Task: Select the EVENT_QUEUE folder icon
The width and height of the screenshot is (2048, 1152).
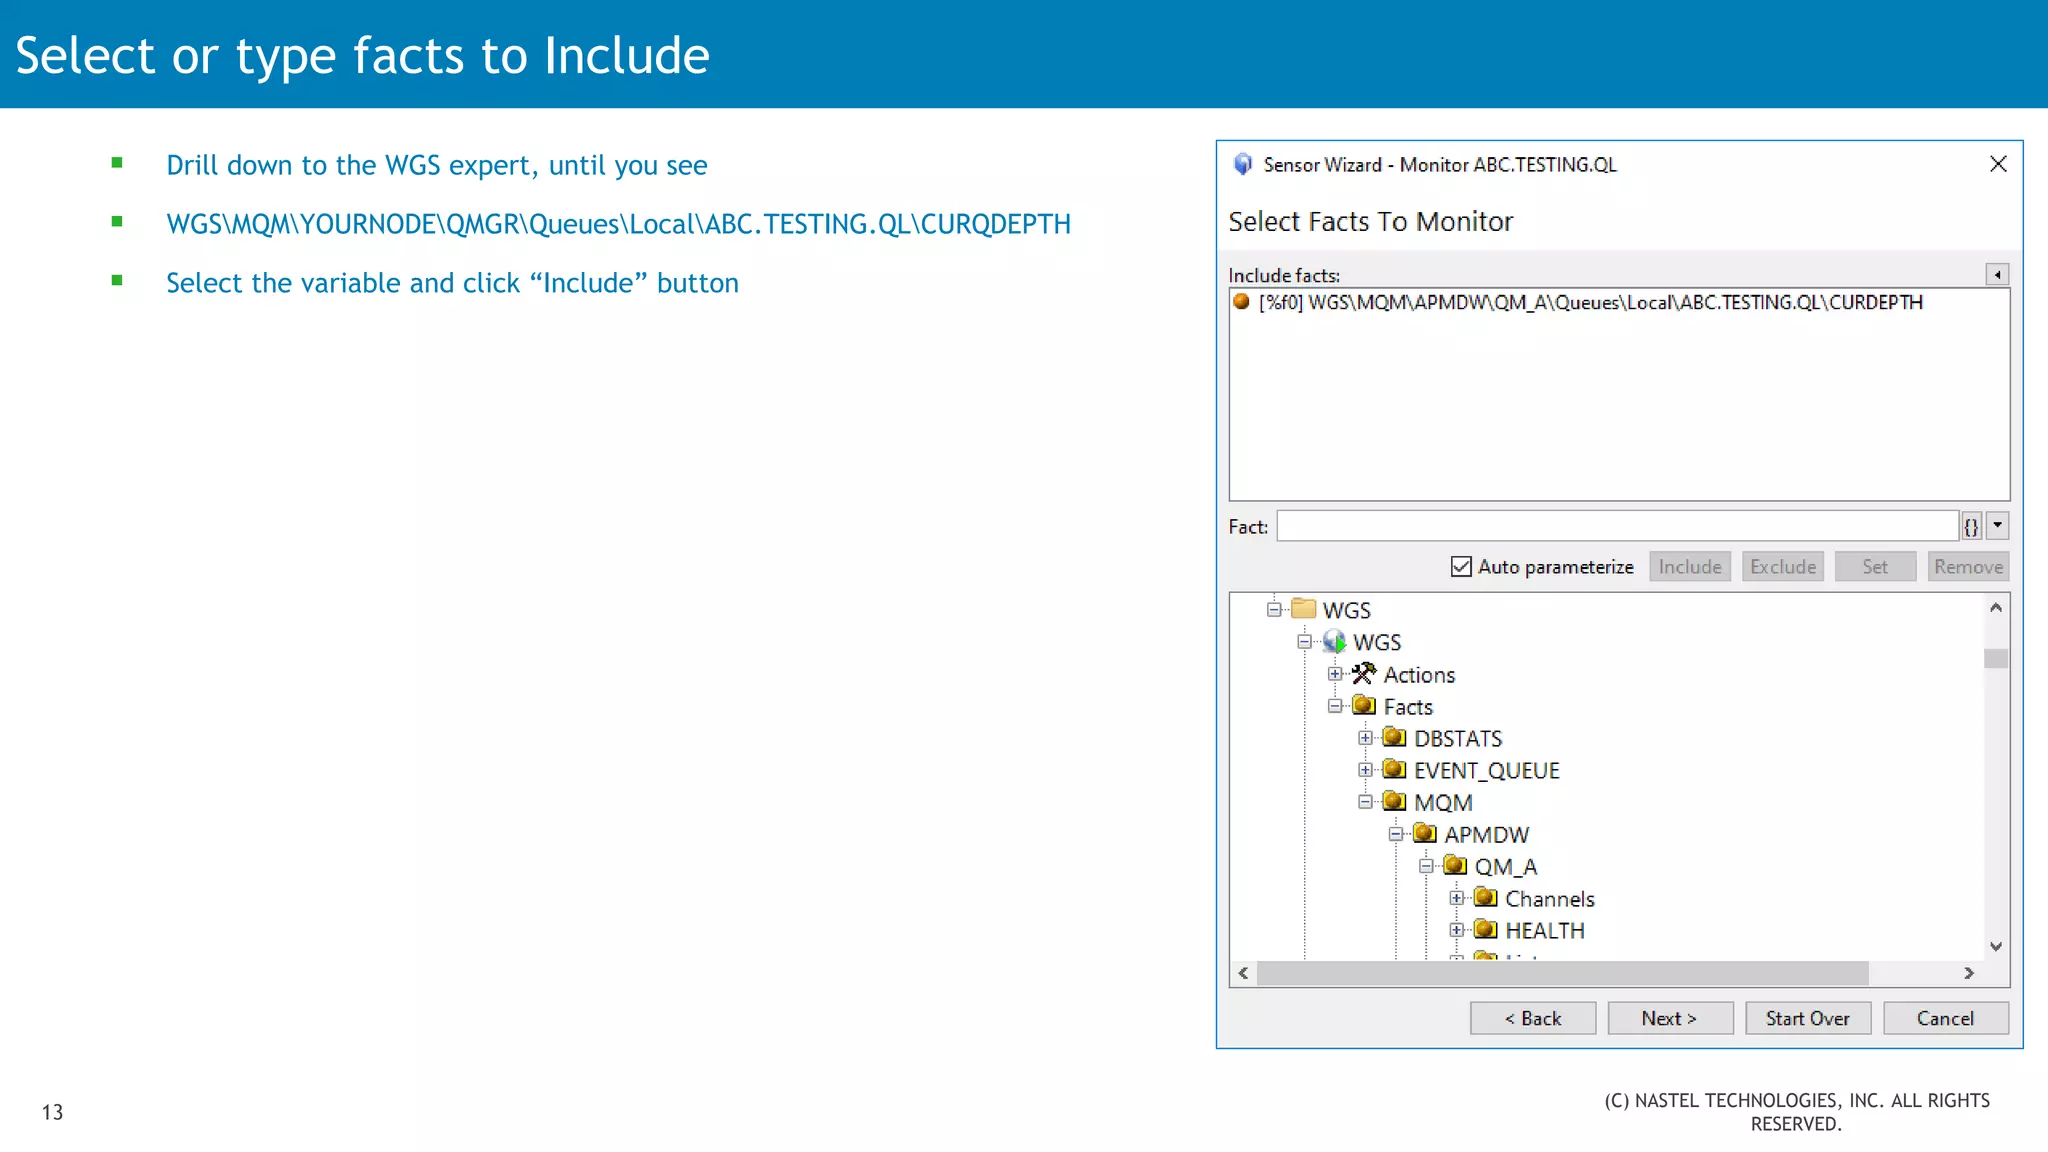Action: [x=1394, y=770]
